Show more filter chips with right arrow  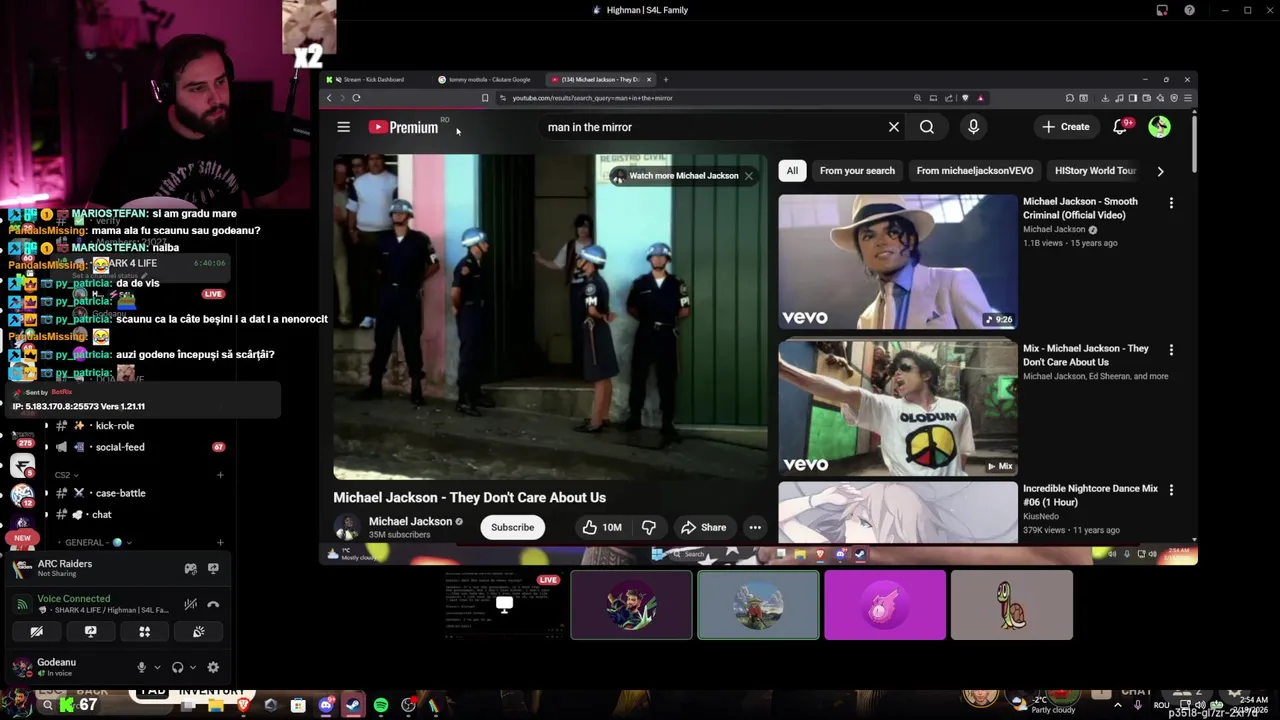point(1160,171)
